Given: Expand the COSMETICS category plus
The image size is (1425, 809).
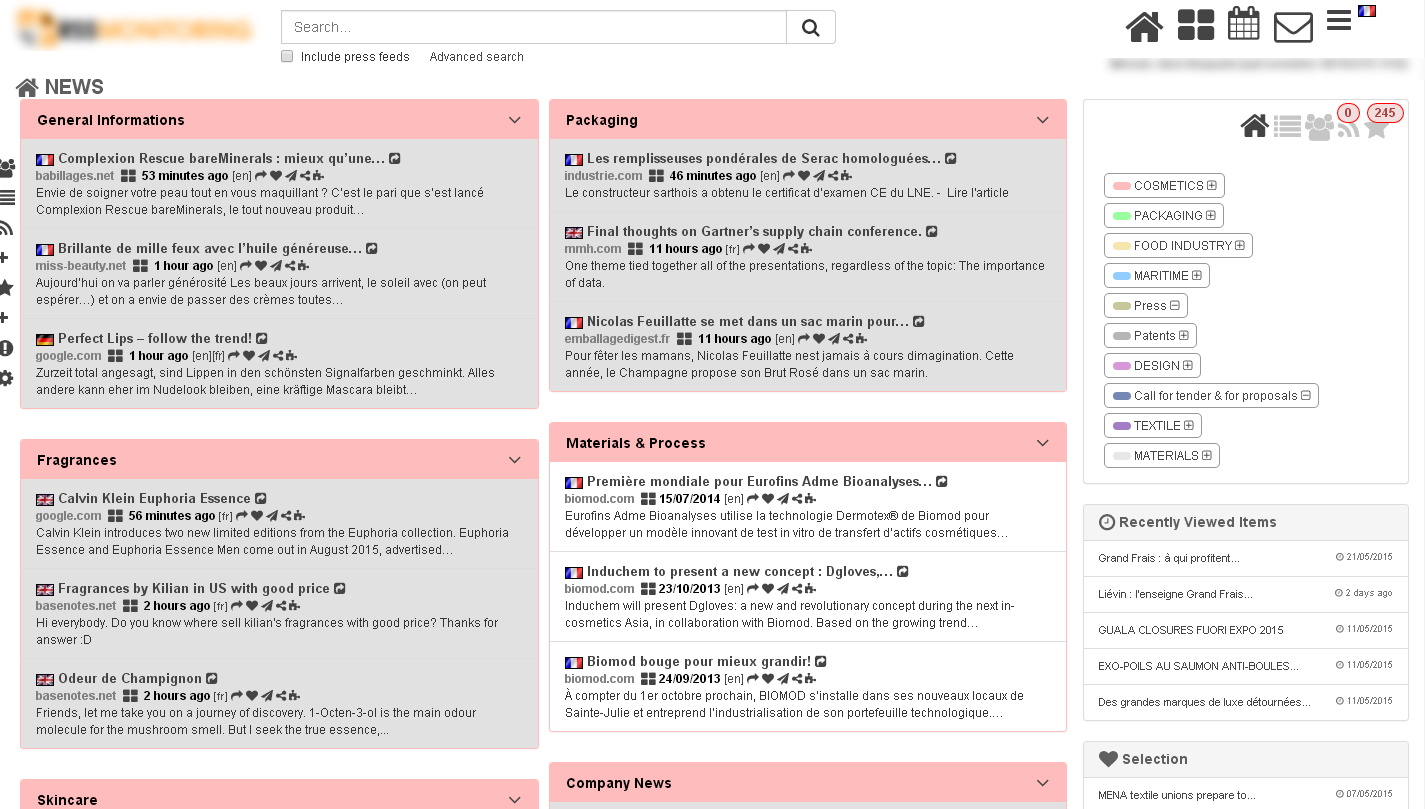Looking at the screenshot, I should pos(1212,186).
